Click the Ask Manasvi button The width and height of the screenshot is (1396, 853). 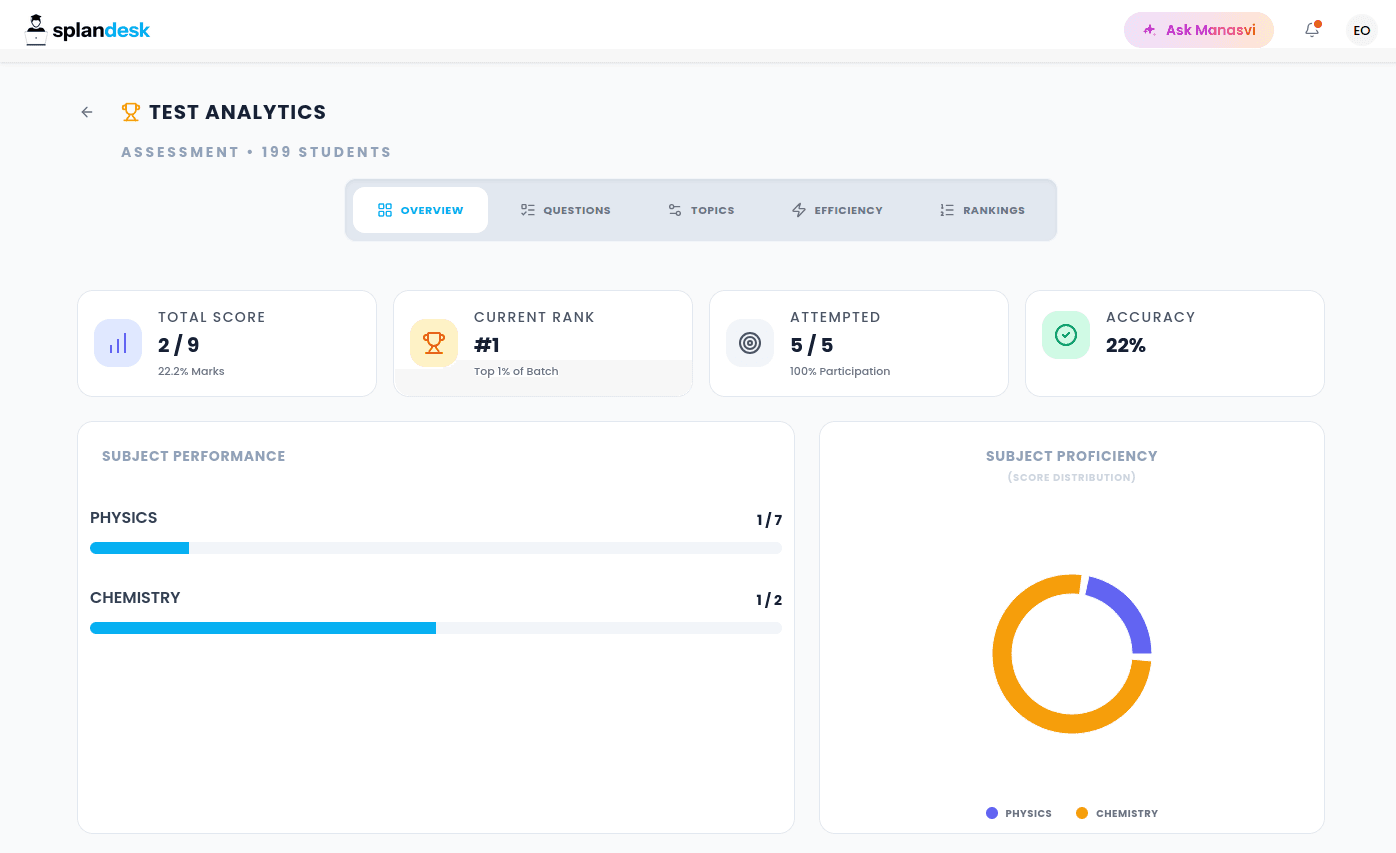tap(1198, 30)
